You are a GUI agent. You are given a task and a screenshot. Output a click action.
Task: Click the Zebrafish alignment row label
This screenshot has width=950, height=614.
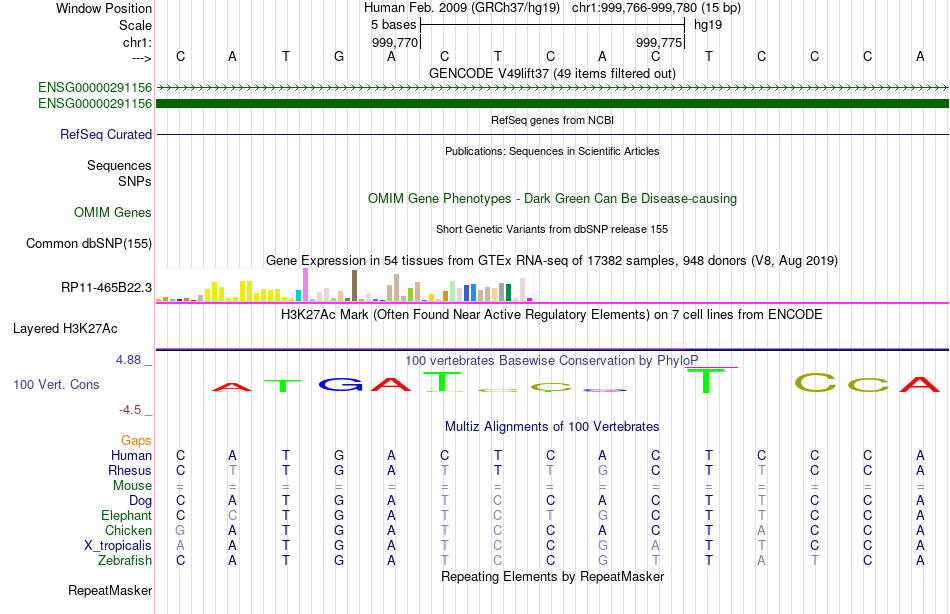pos(125,560)
